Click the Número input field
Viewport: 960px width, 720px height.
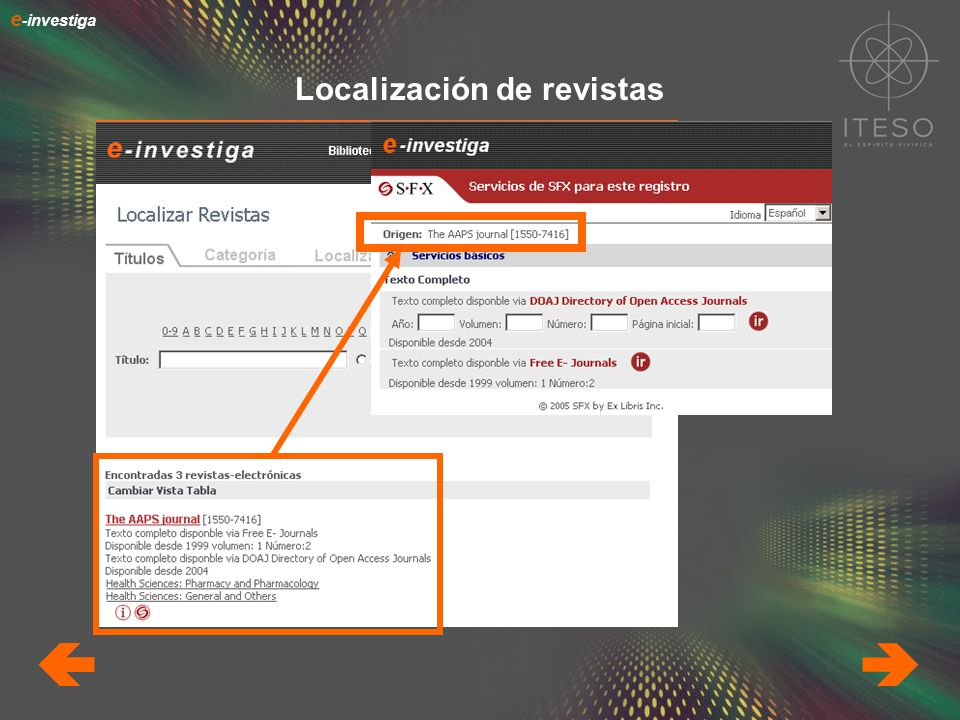coord(609,322)
